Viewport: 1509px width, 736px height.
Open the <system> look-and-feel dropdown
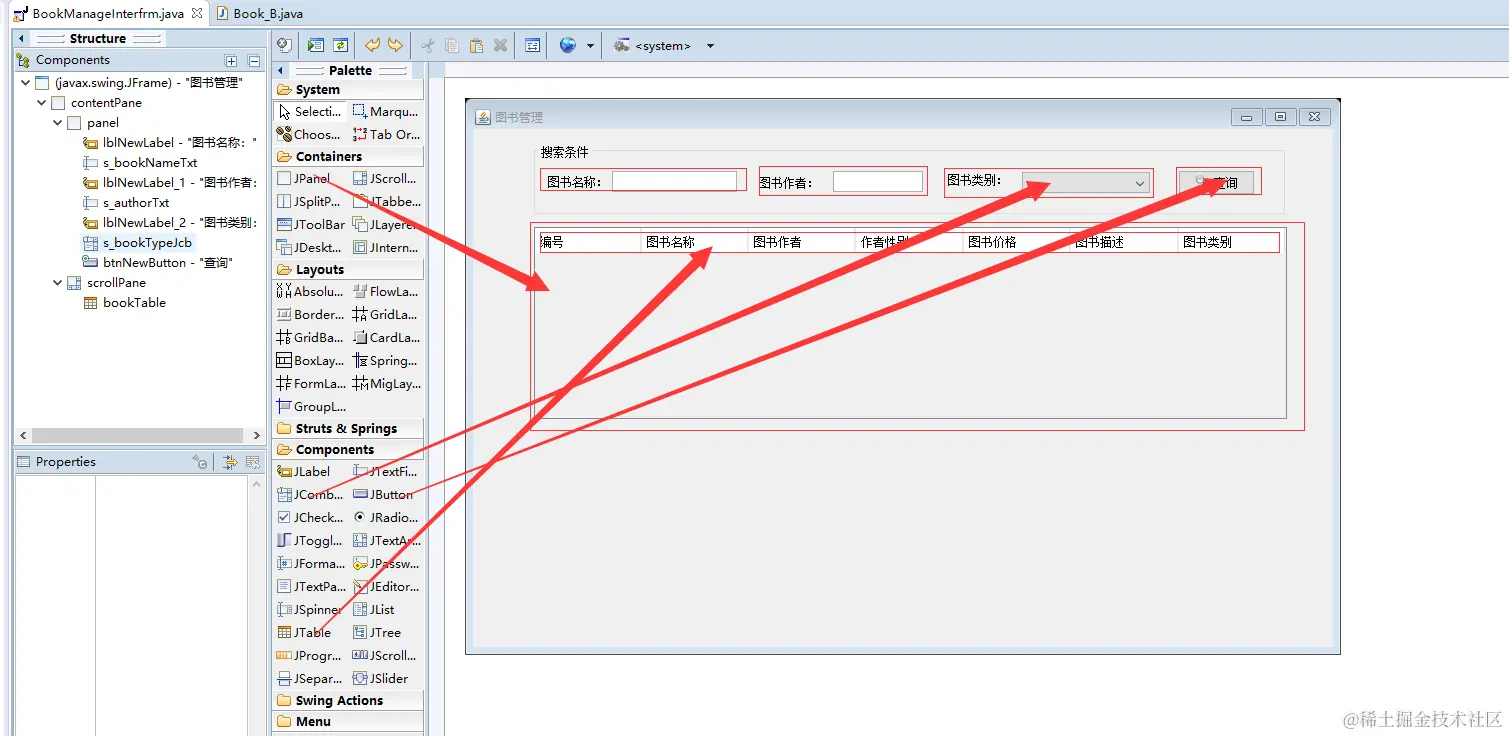(711, 46)
